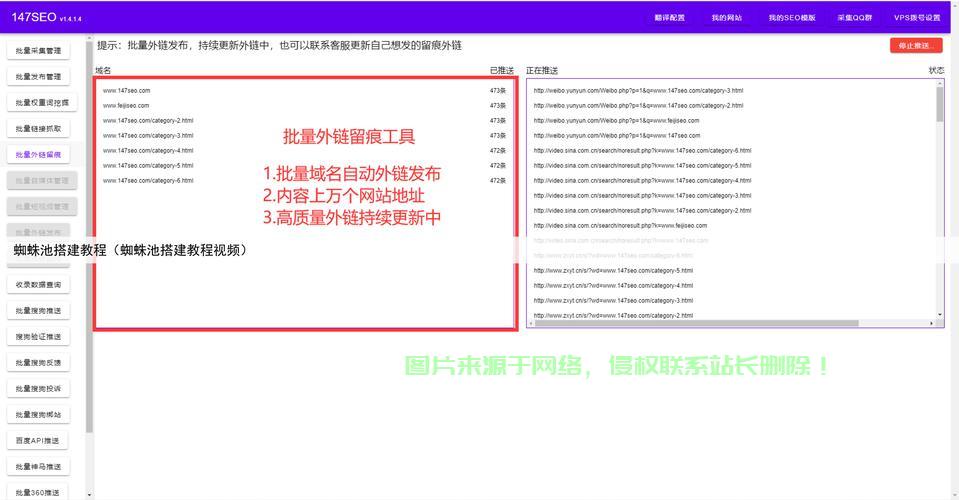
Task: Select 百度API推送 sidebar option
Action: click(x=38, y=441)
